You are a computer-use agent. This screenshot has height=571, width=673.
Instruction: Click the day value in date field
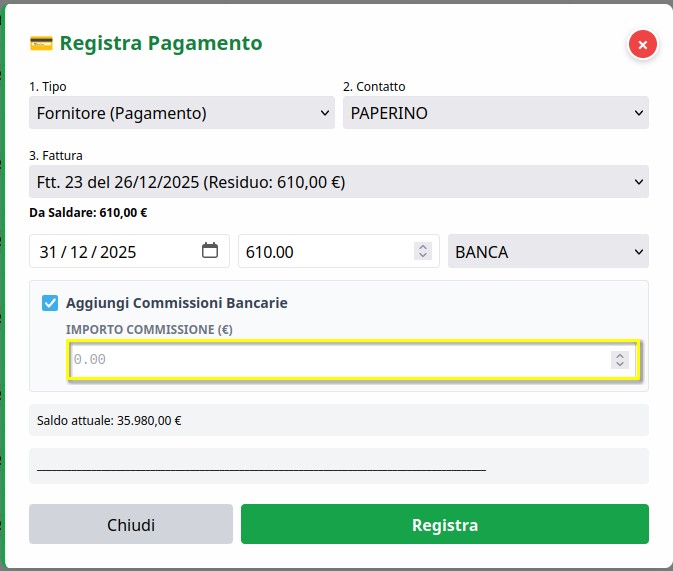click(x=48, y=252)
